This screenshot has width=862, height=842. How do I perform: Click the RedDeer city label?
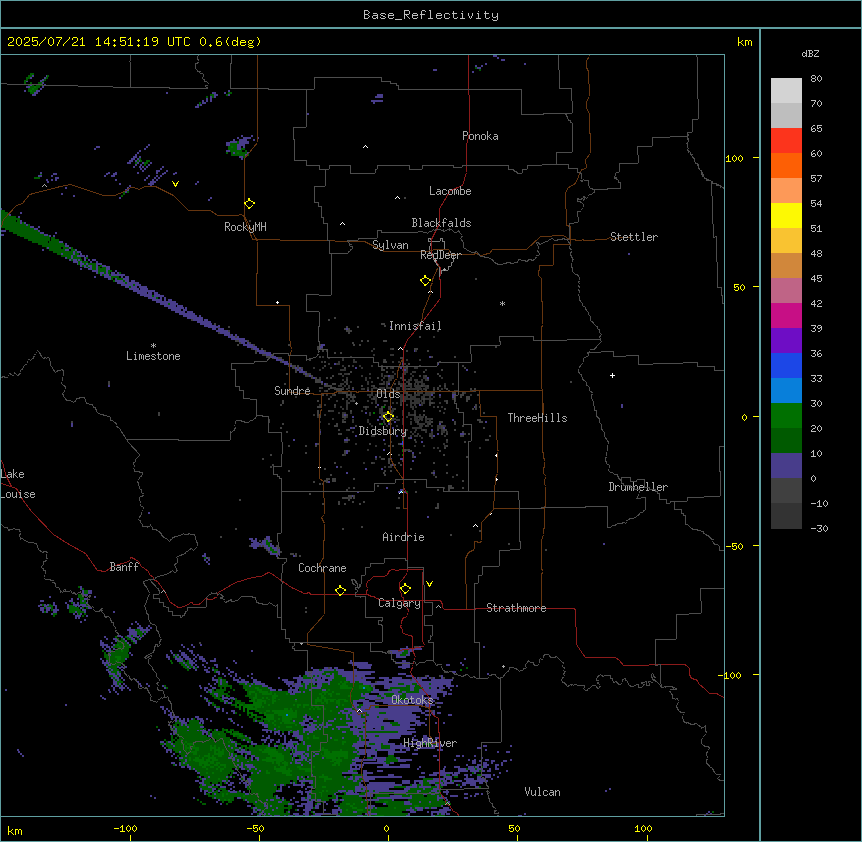coord(440,255)
